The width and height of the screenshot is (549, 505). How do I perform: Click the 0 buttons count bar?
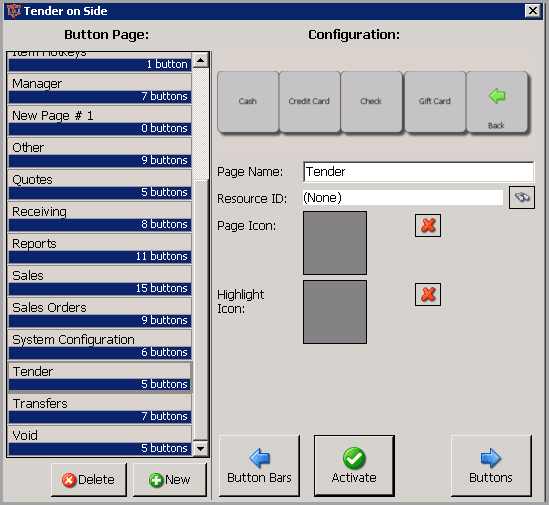[100, 129]
